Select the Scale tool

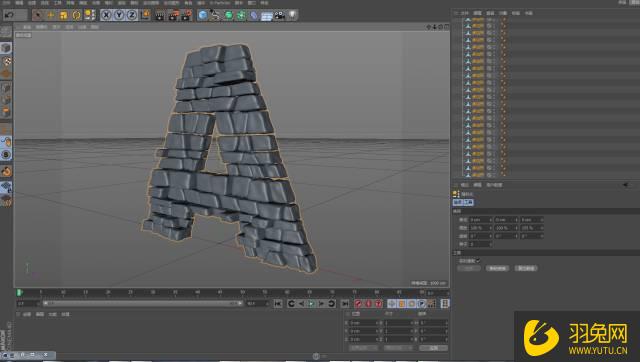click(64, 15)
